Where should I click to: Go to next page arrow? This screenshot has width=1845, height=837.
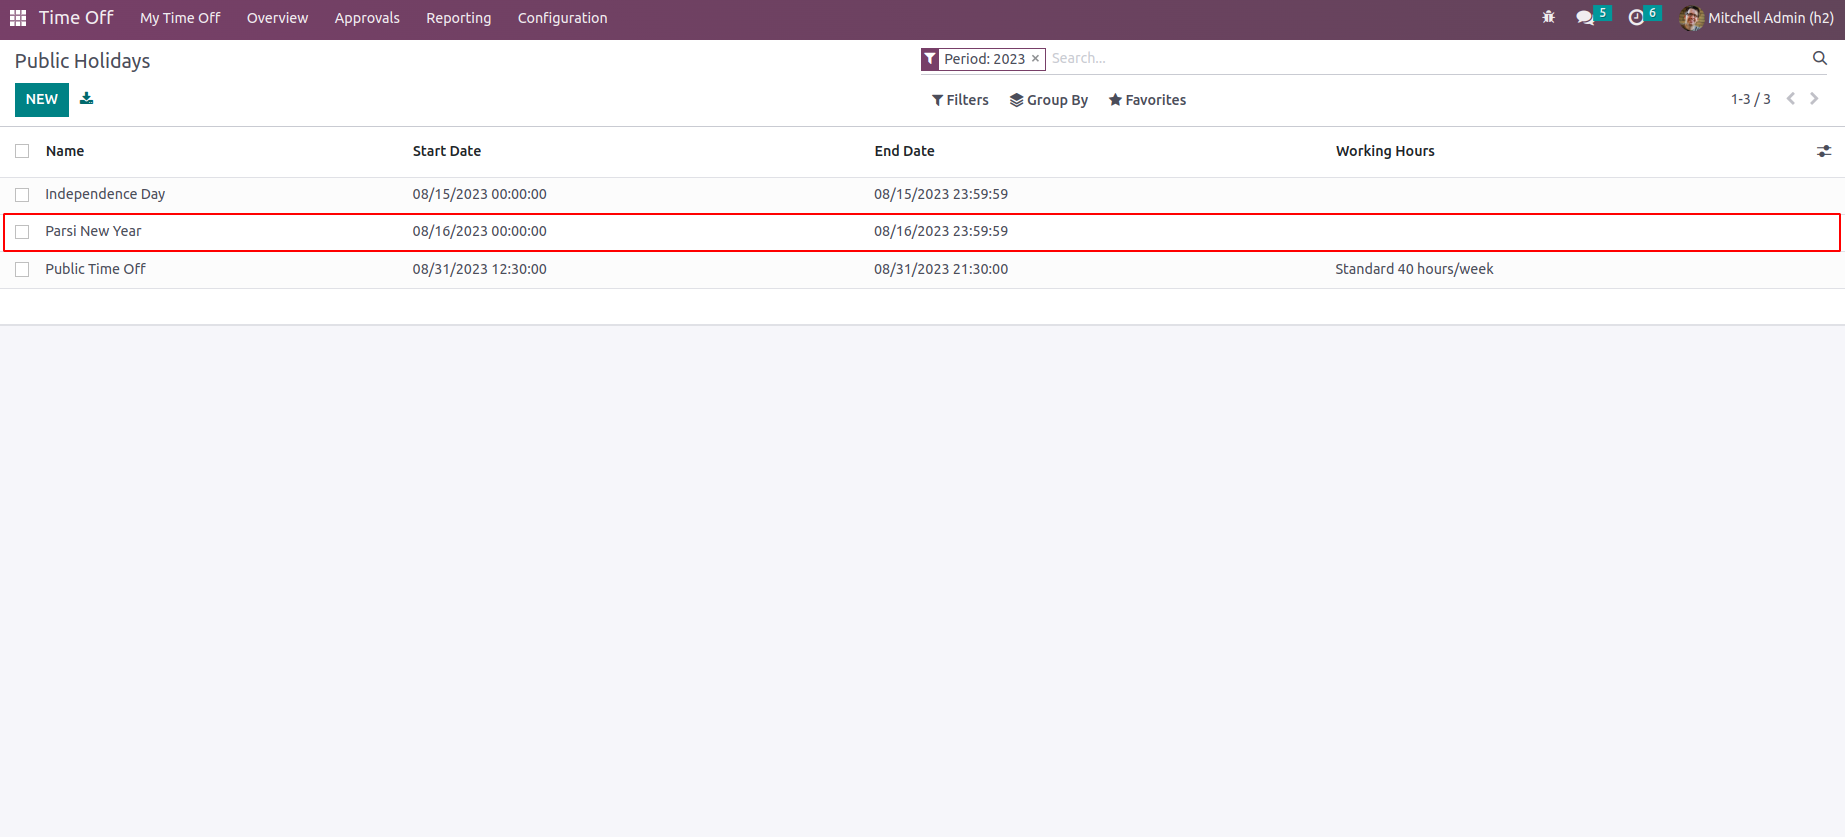point(1814,99)
